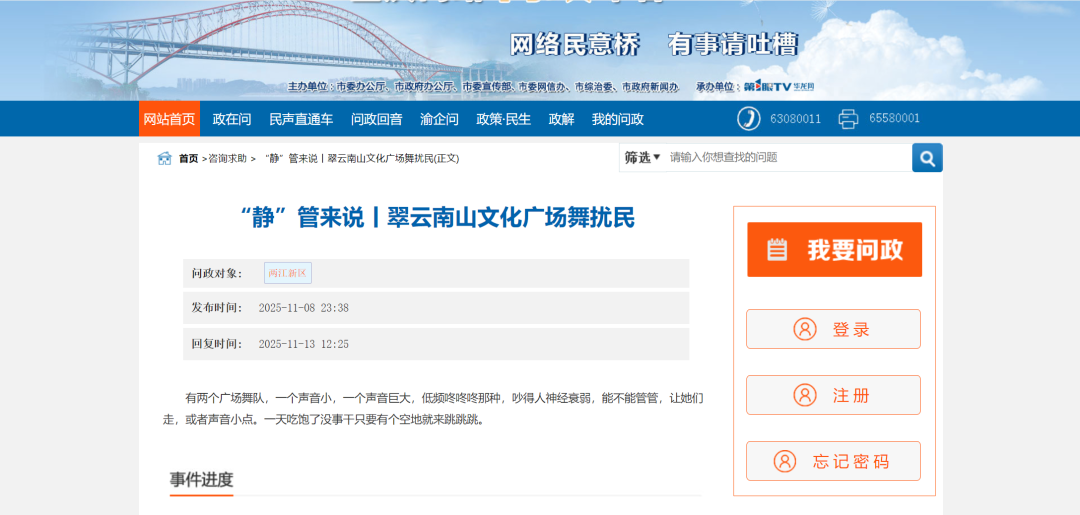Screen dimensions: 1080x515
Task: Click the user icon on 登录 button
Action: (x=804, y=329)
